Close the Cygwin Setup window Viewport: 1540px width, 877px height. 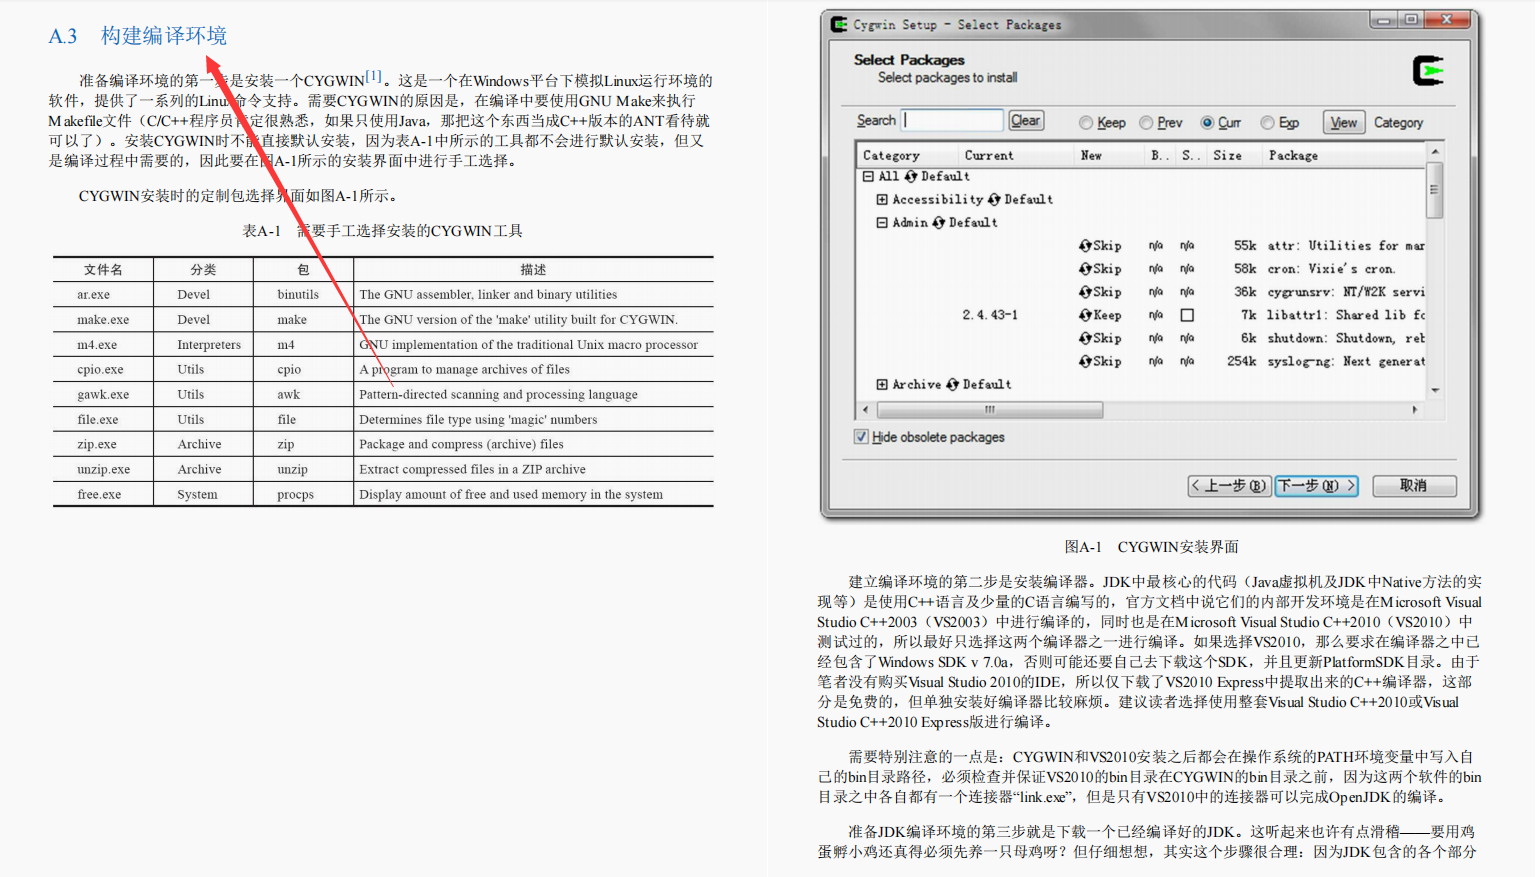pyautogui.click(x=1446, y=19)
